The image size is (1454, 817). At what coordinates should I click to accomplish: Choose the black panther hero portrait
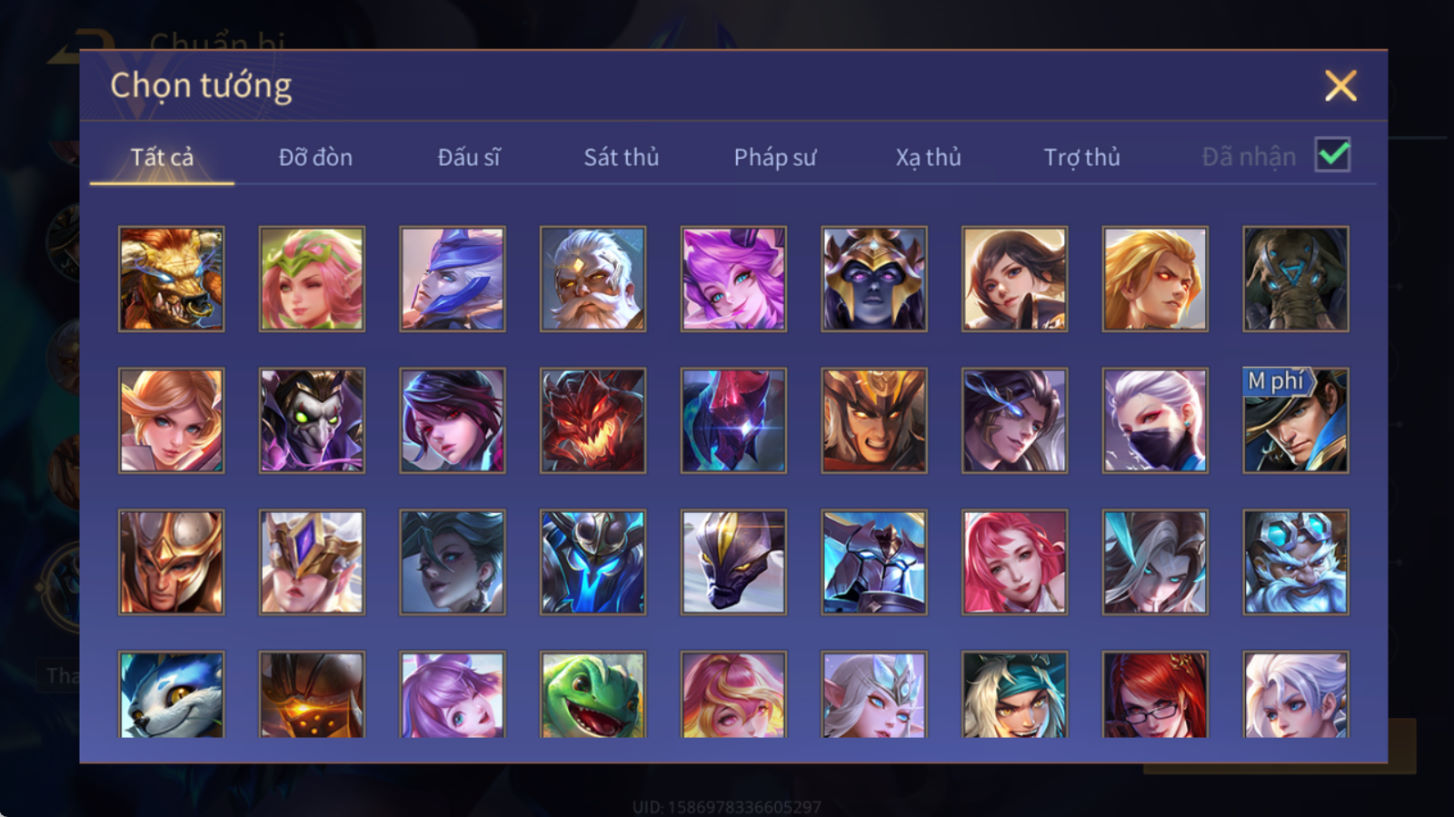734,562
